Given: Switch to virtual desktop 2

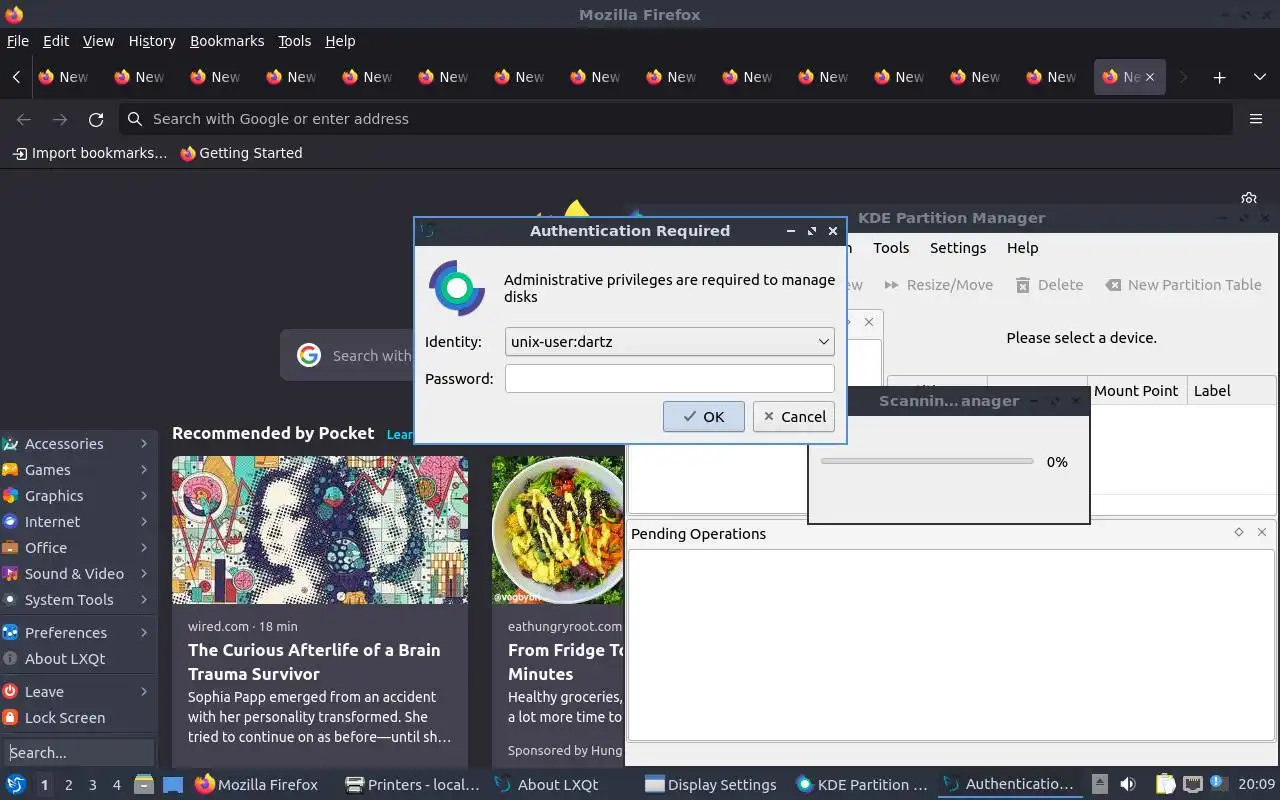Looking at the screenshot, I should click(x=68, y=785).
